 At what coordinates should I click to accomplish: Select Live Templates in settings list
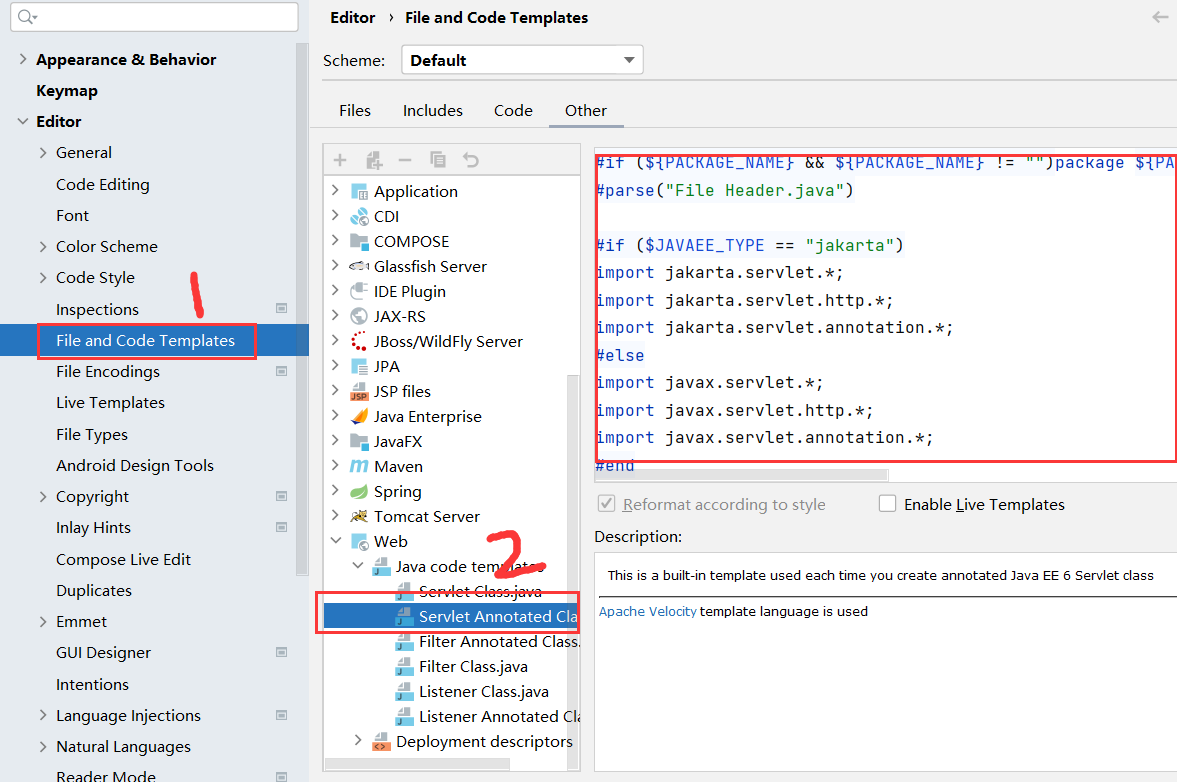click(x=110, y=402)
